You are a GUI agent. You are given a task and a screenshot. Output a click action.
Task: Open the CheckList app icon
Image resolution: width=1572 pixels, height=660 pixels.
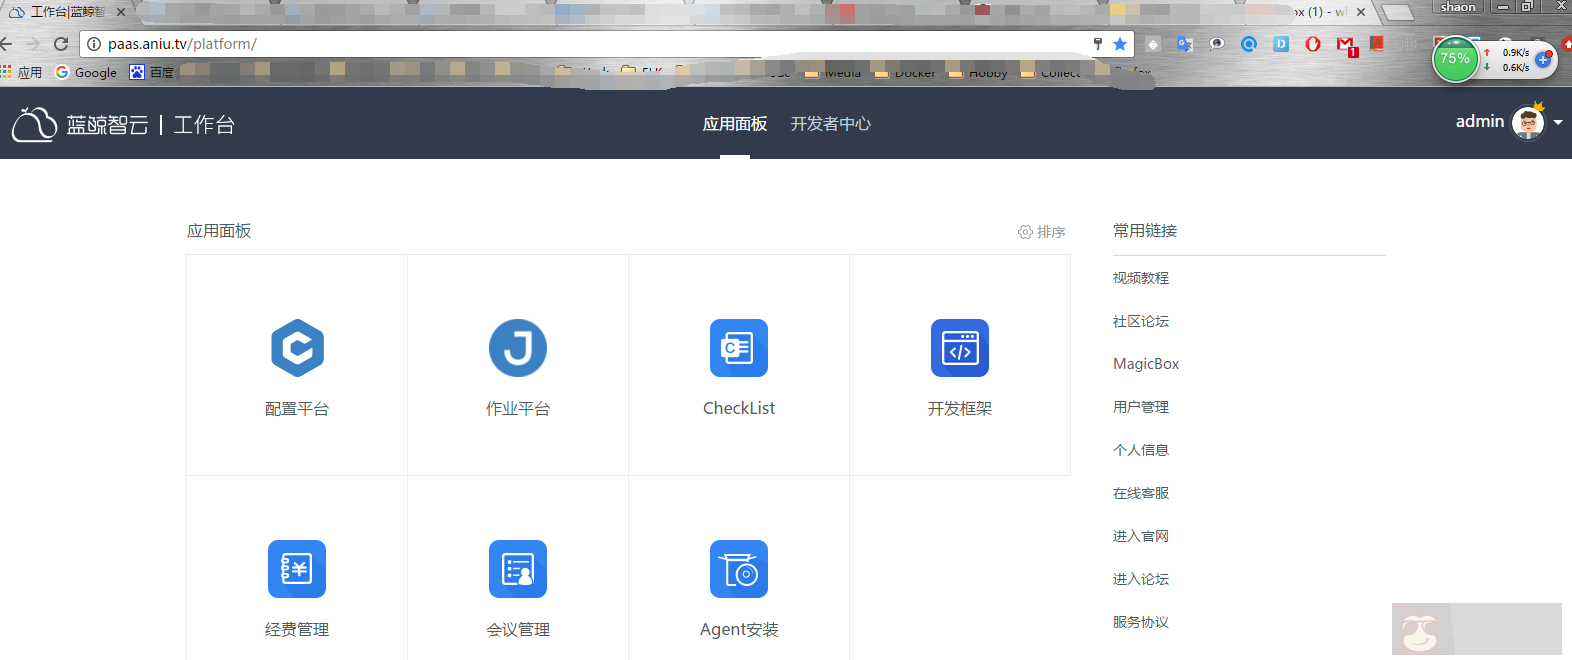[x=739, y=348]
